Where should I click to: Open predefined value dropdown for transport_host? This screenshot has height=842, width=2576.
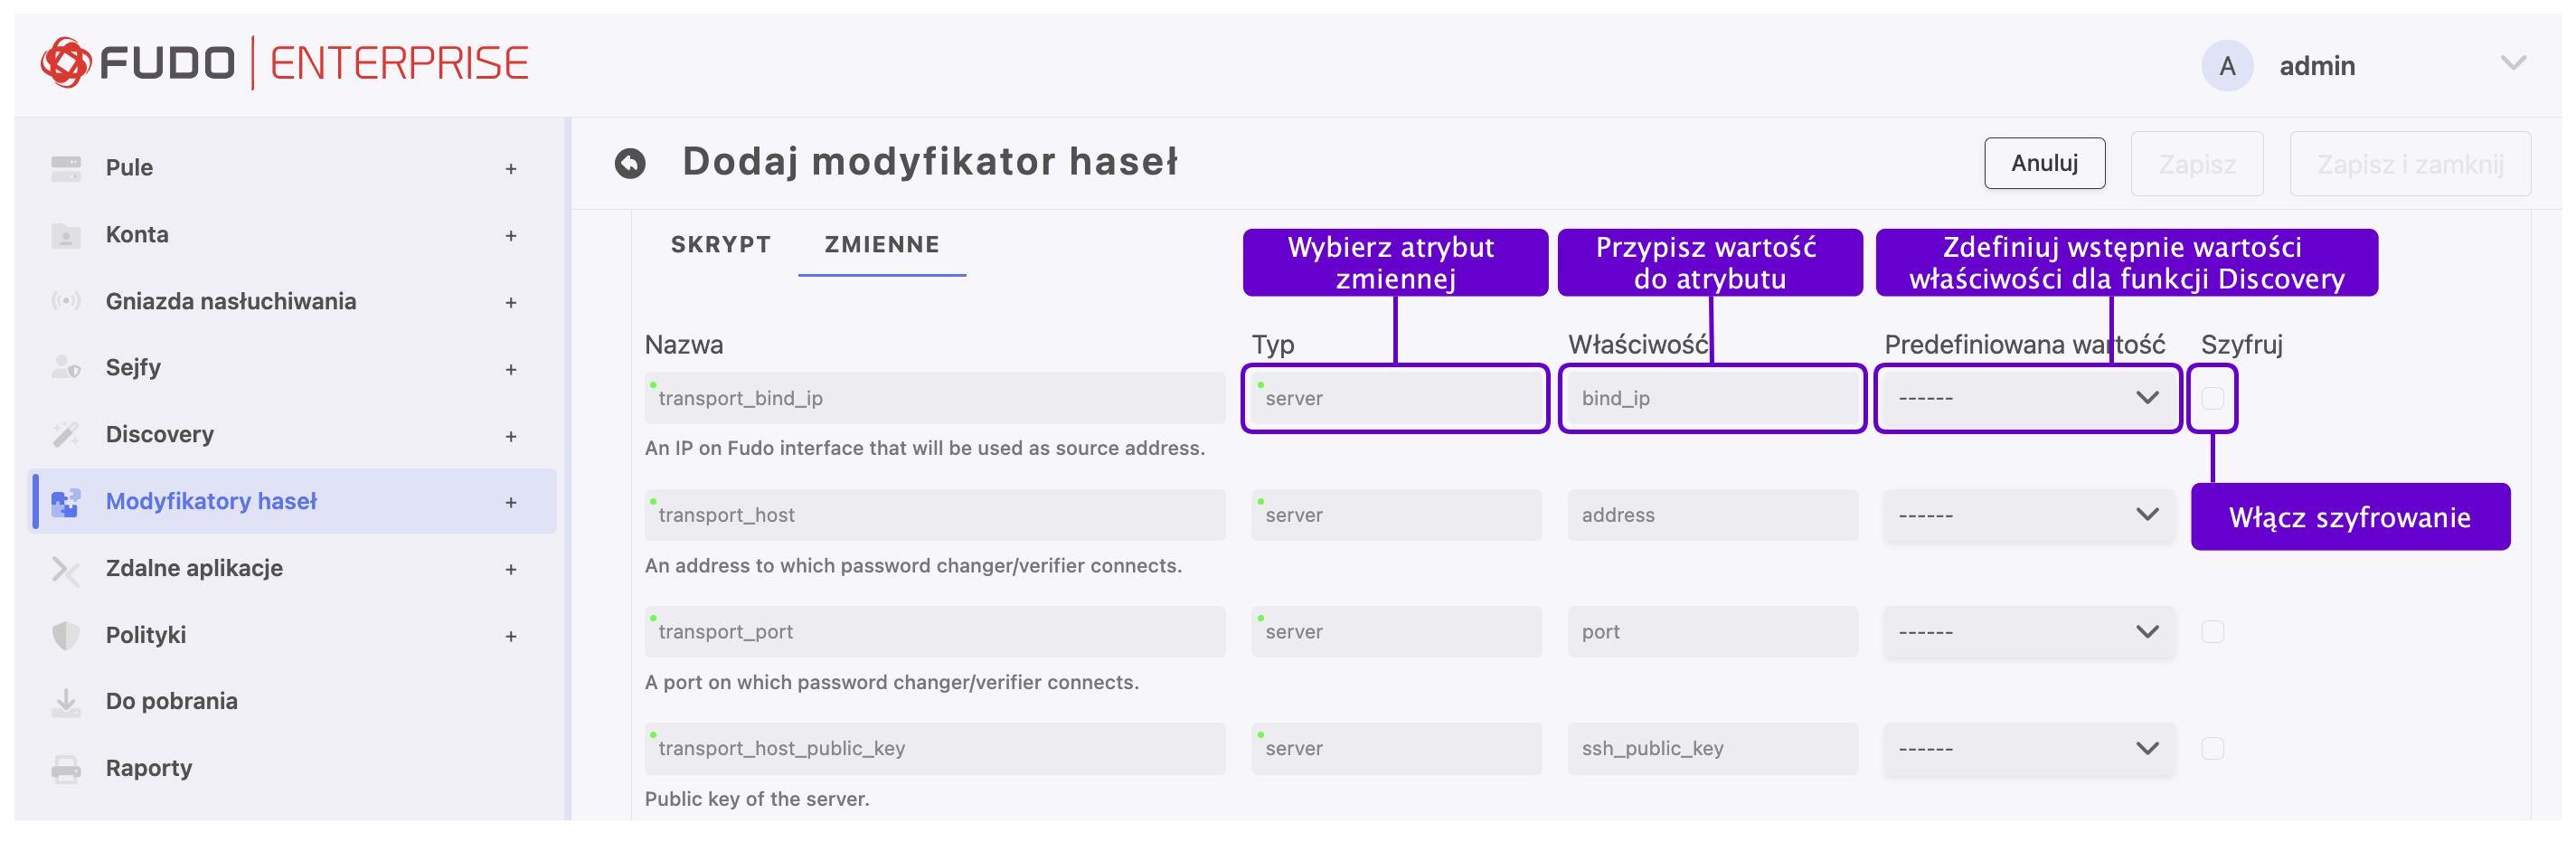point(2027,515)
